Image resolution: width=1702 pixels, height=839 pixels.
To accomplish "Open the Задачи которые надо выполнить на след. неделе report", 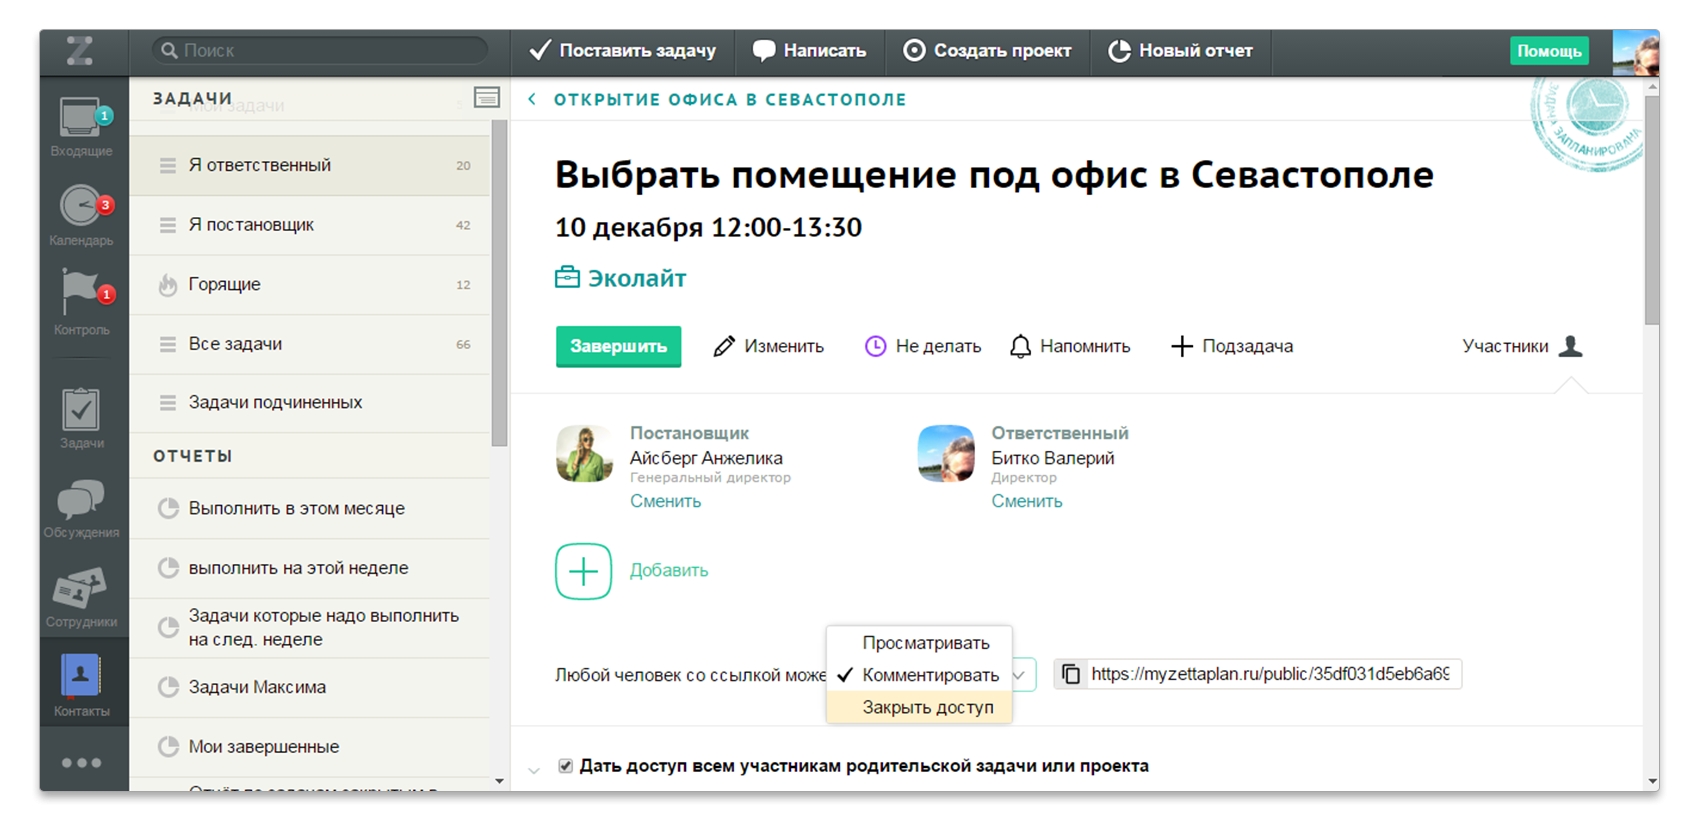I will point(310,628).
